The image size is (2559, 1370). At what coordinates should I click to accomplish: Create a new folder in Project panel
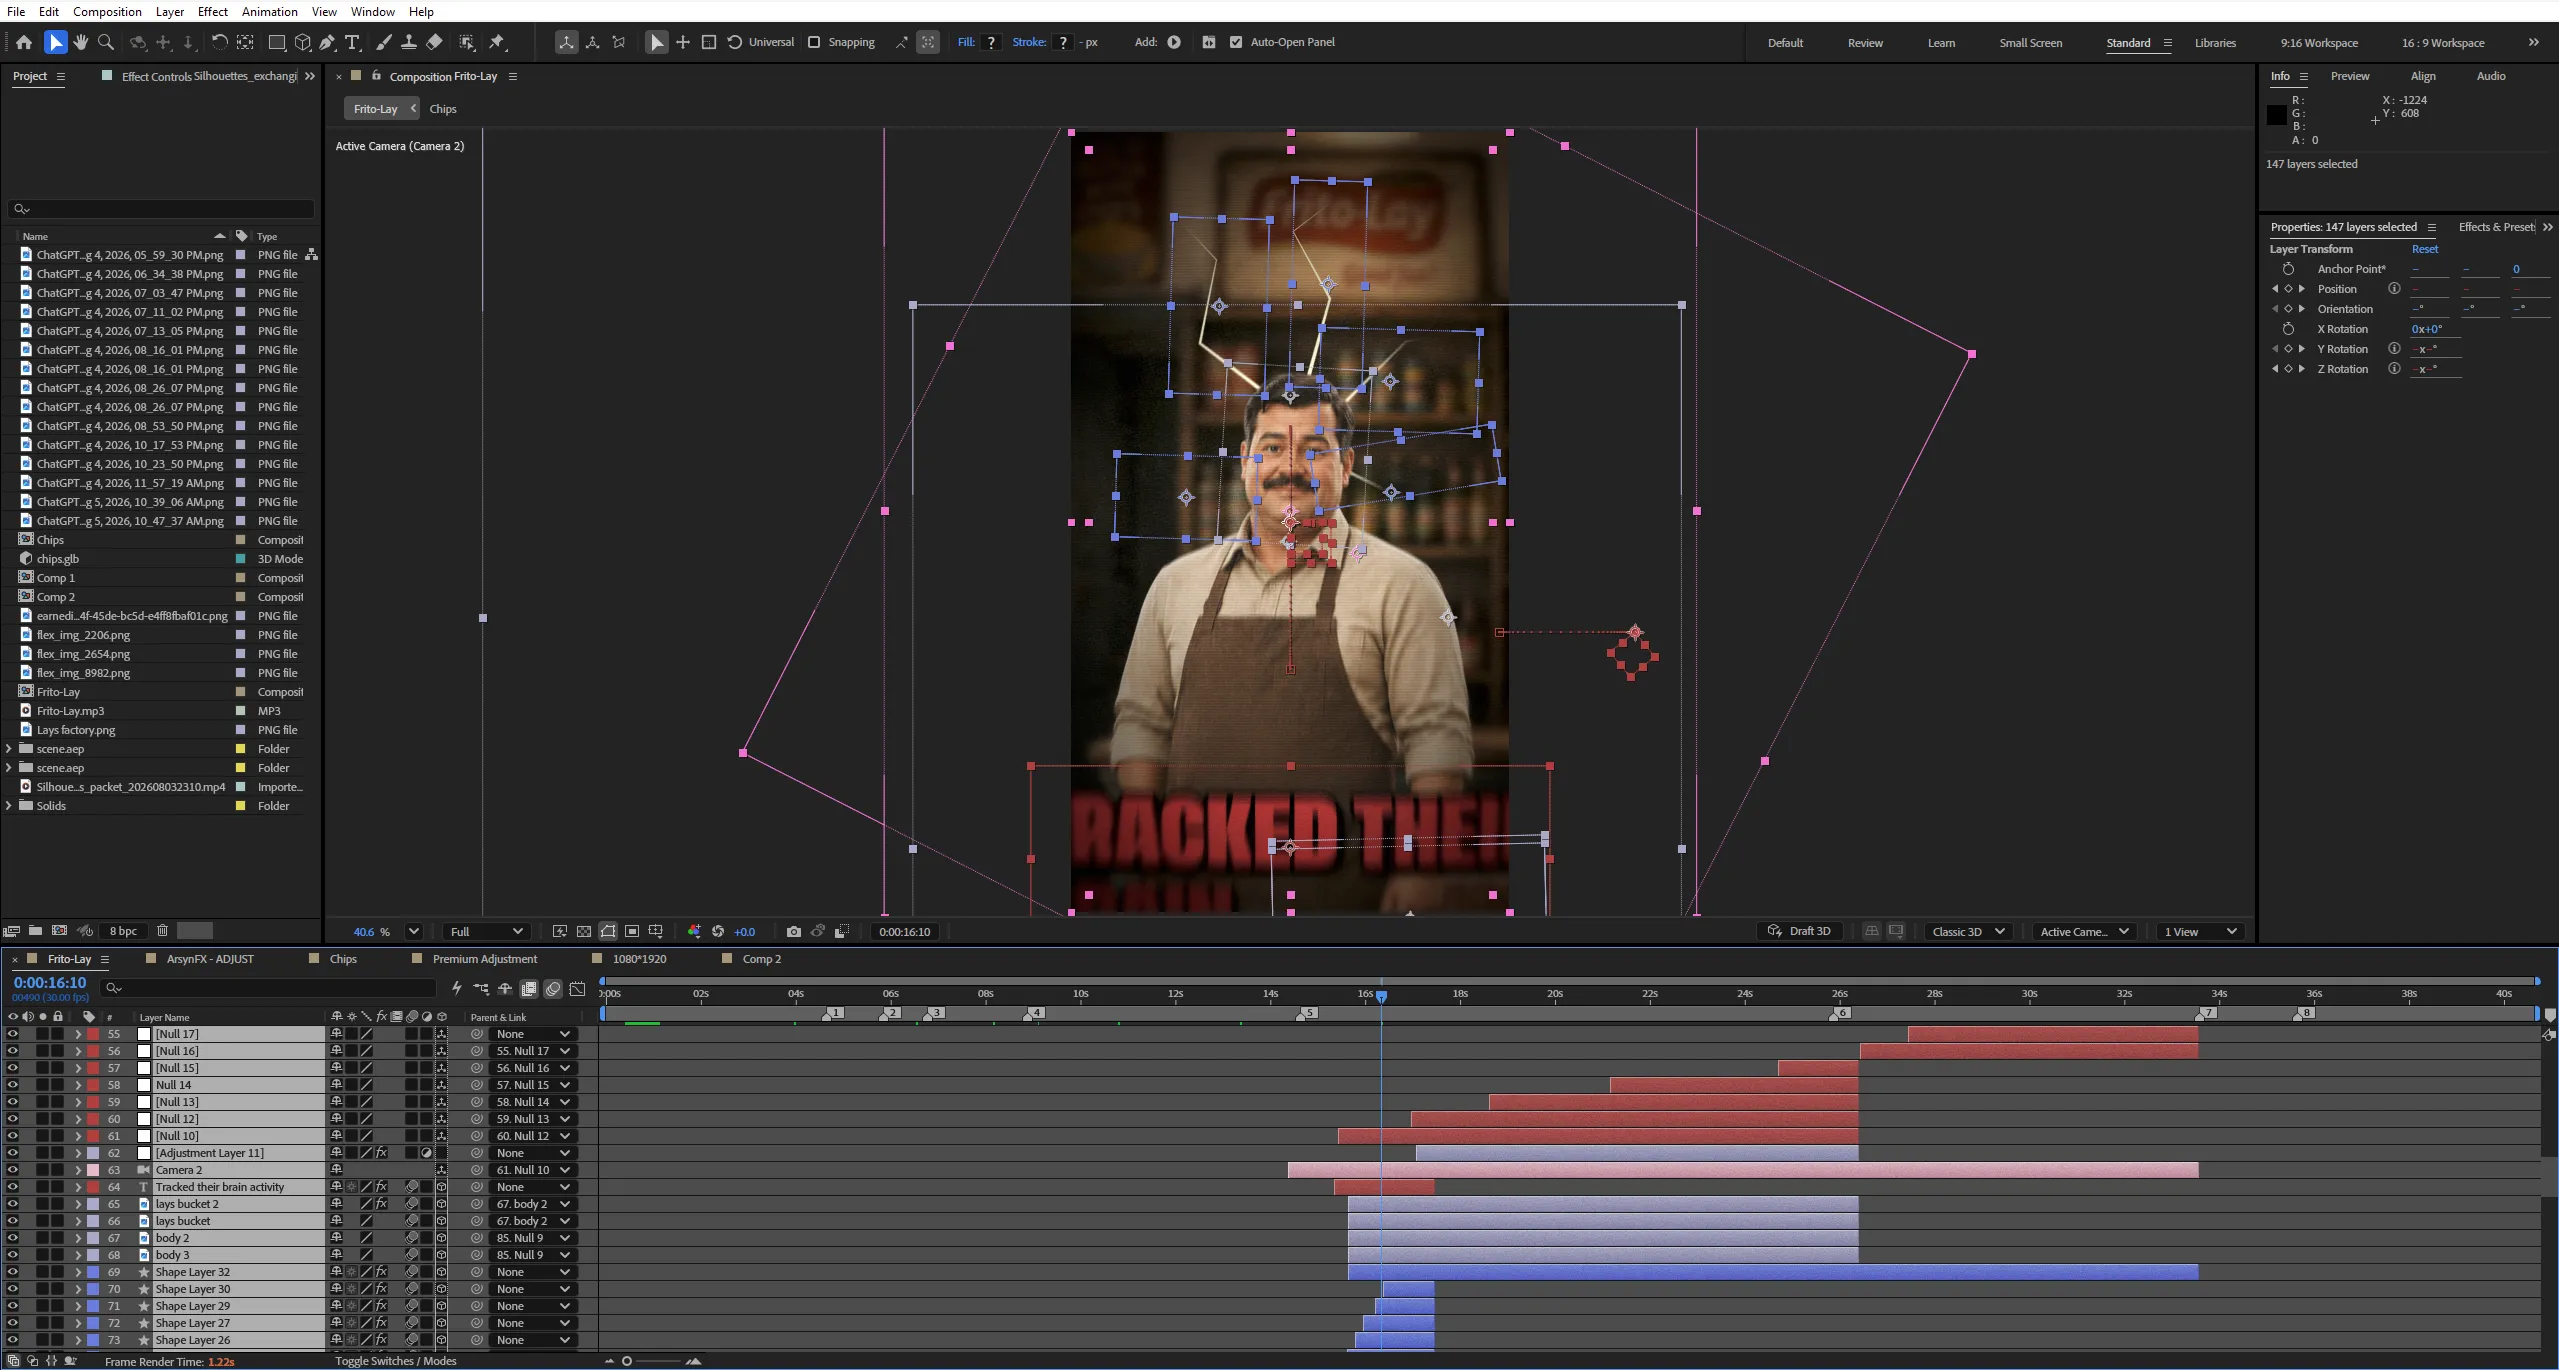click(35, 931)
